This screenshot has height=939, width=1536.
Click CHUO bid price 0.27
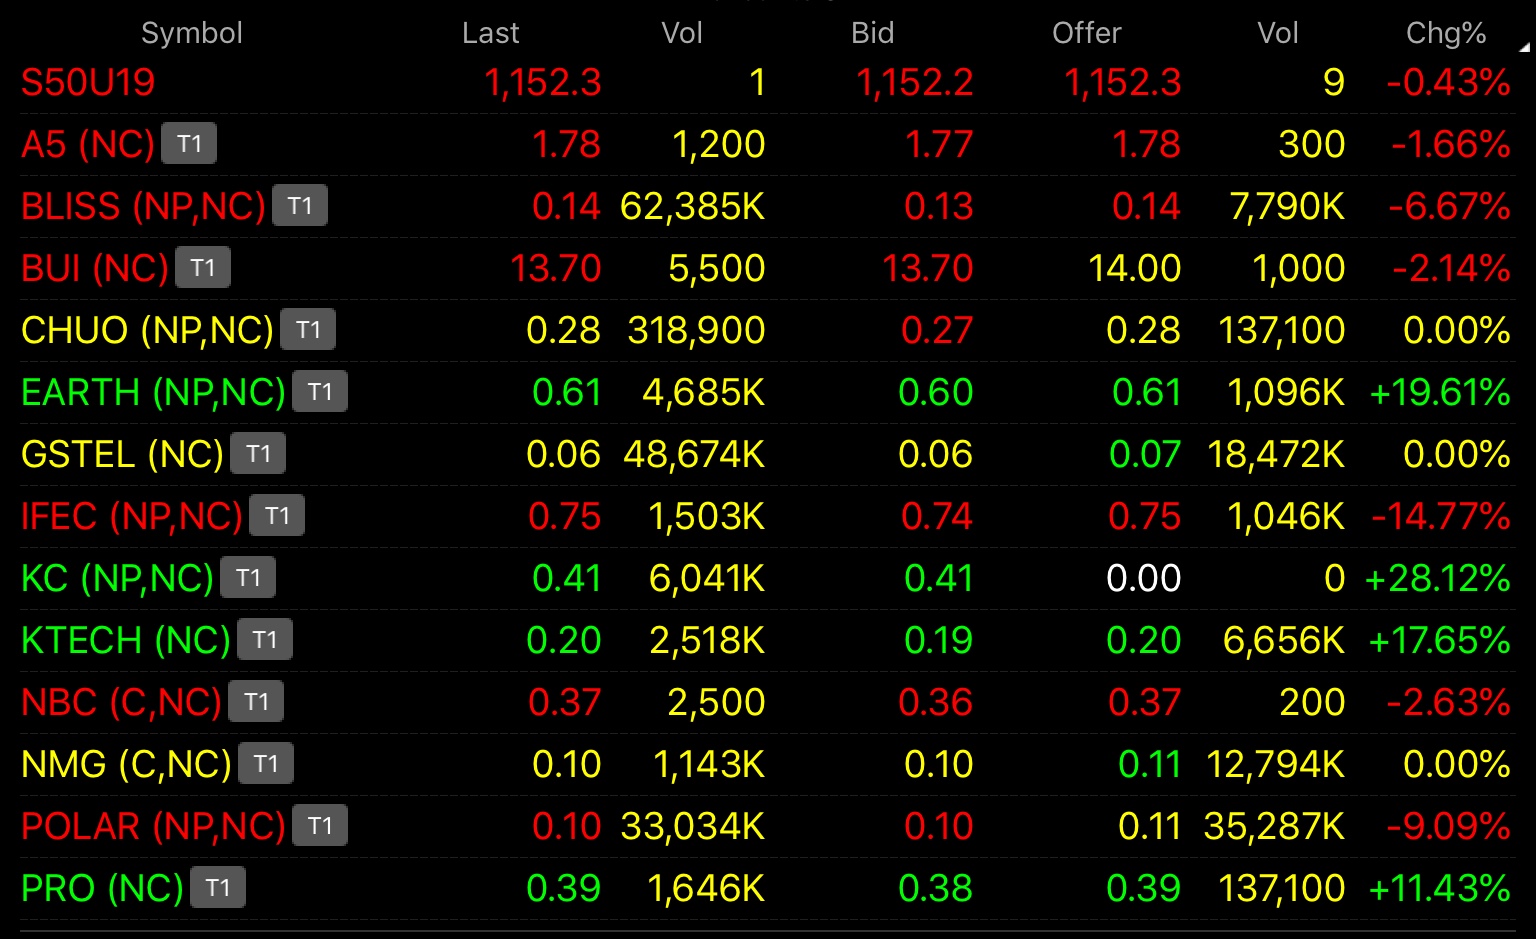(937, 330)
